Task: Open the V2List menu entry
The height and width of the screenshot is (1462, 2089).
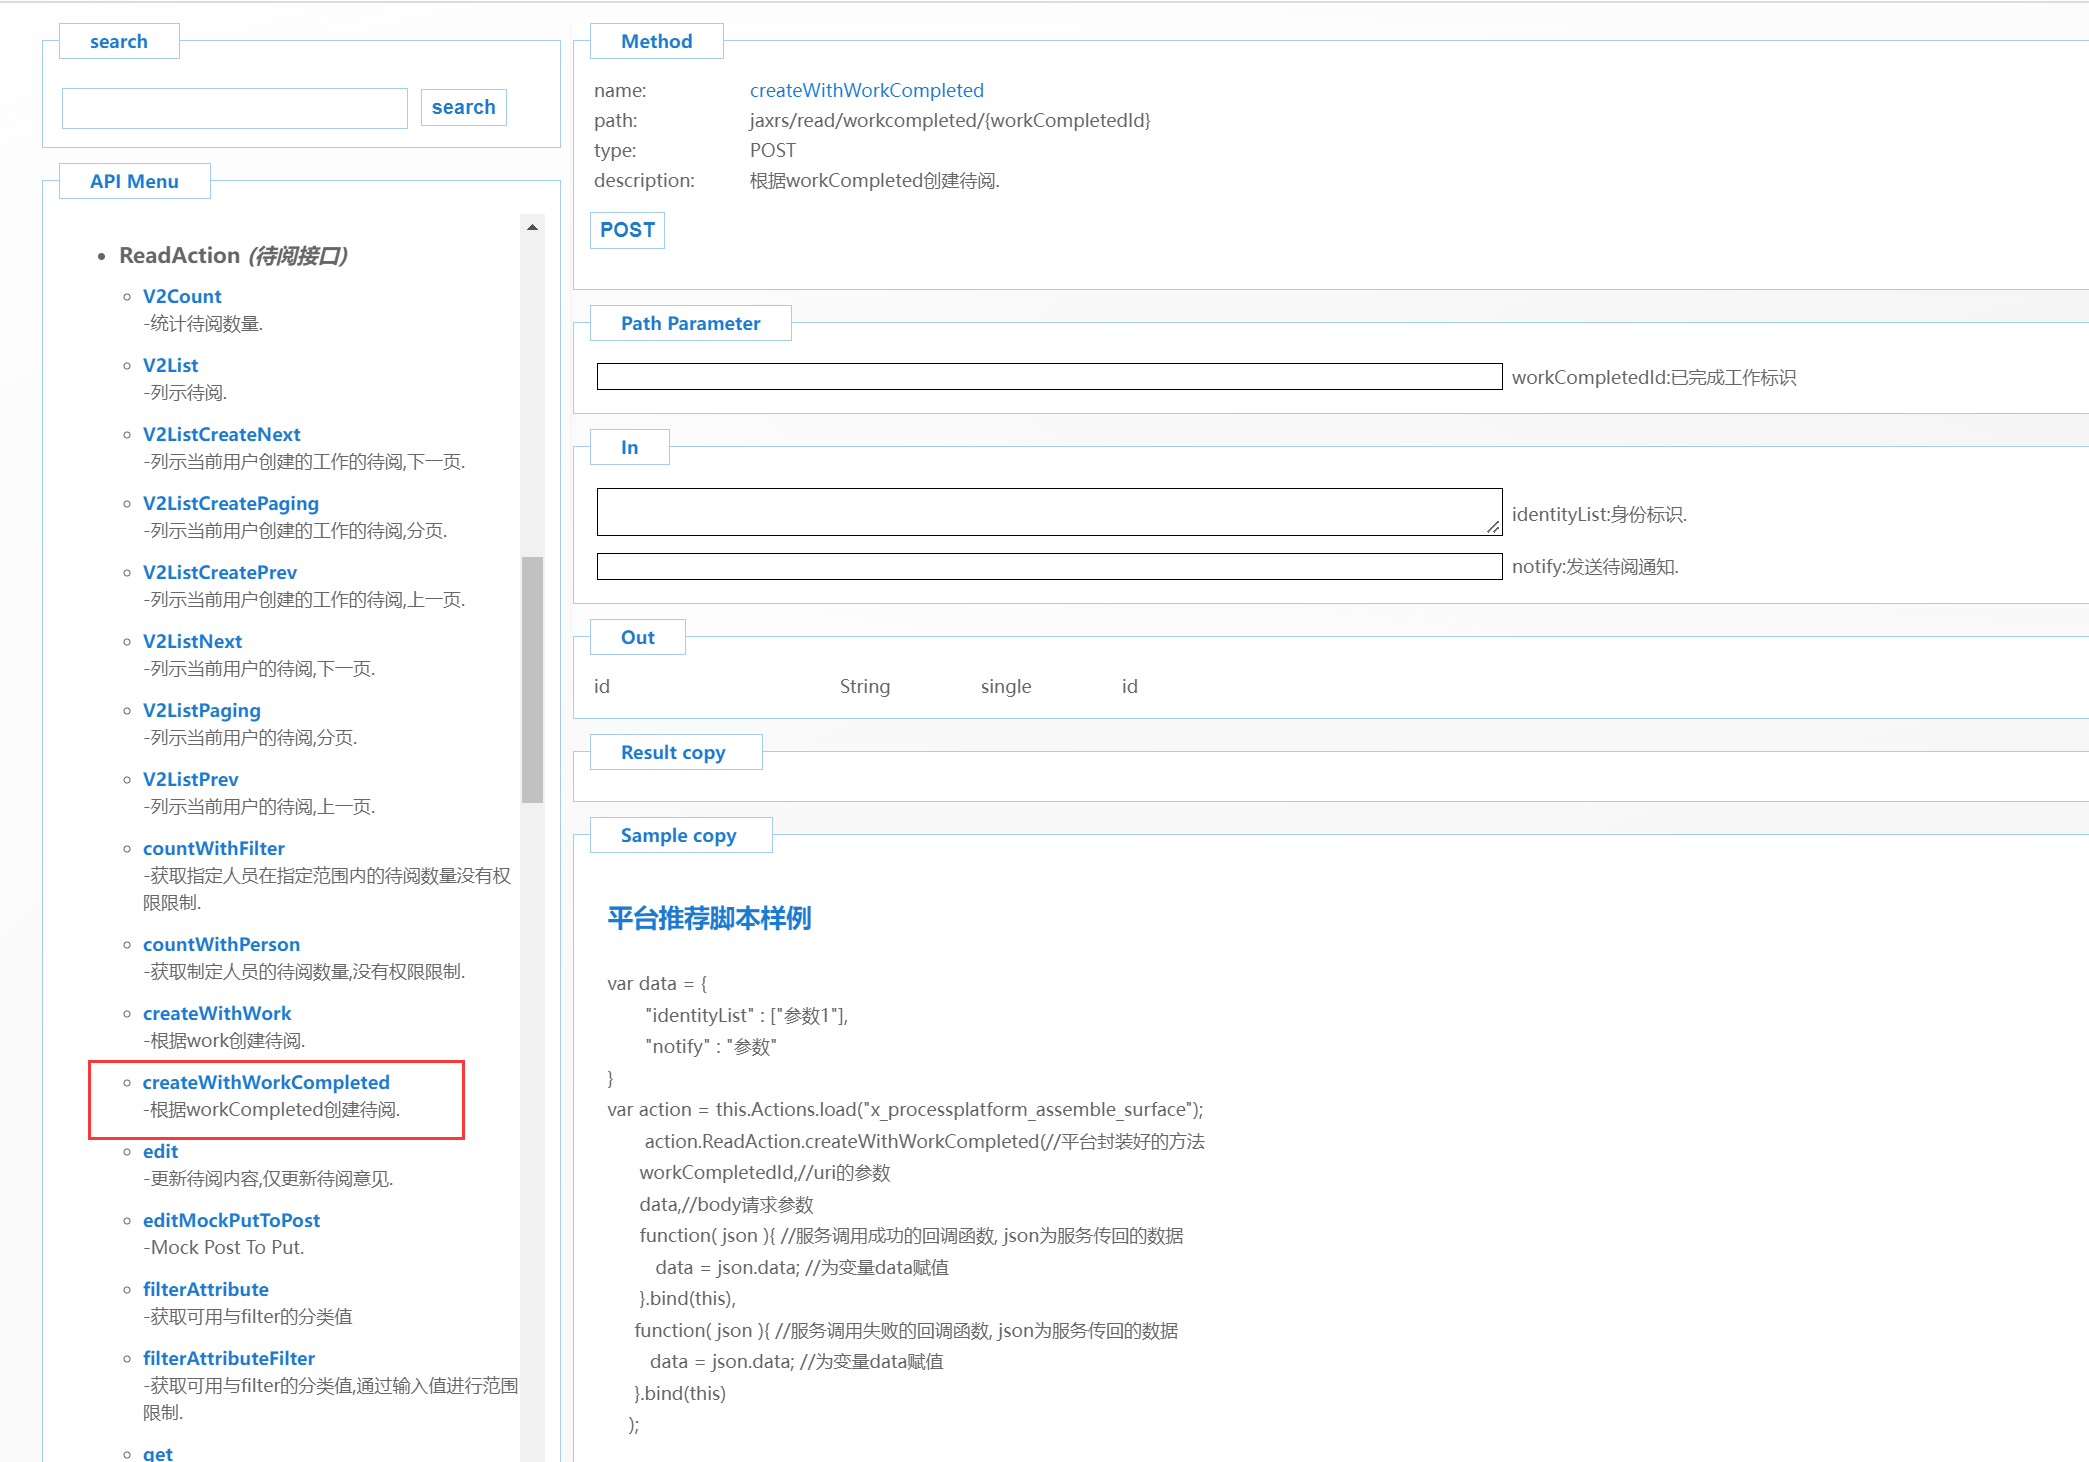Action: (x=170, y=365)
